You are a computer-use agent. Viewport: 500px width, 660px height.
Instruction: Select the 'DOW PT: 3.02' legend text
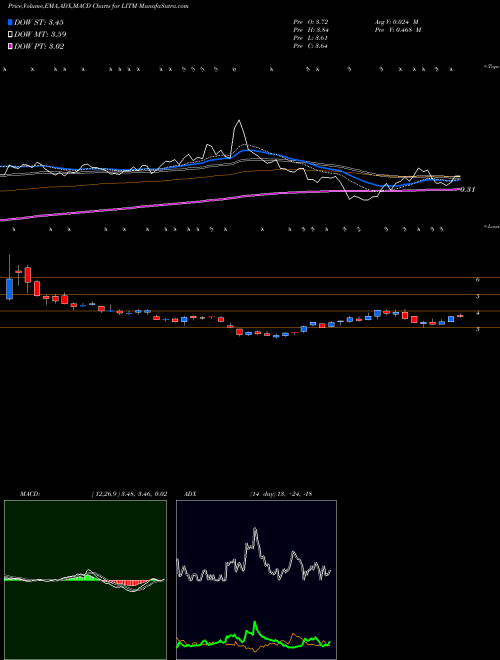pos(39,46)
